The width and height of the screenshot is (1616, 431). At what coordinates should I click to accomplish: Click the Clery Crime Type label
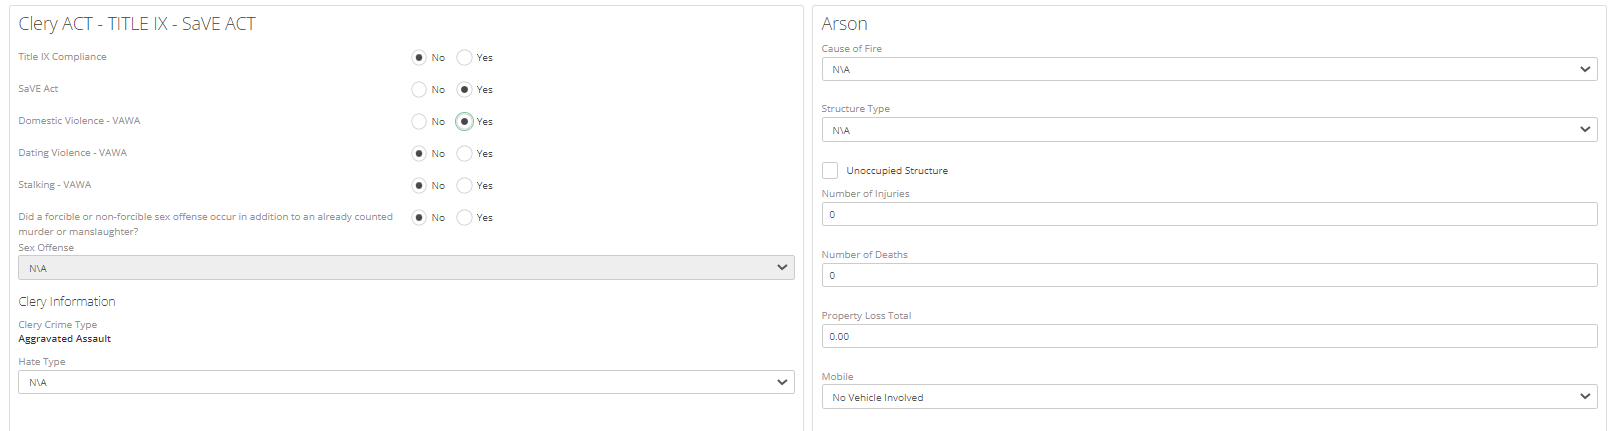[58, 325]
